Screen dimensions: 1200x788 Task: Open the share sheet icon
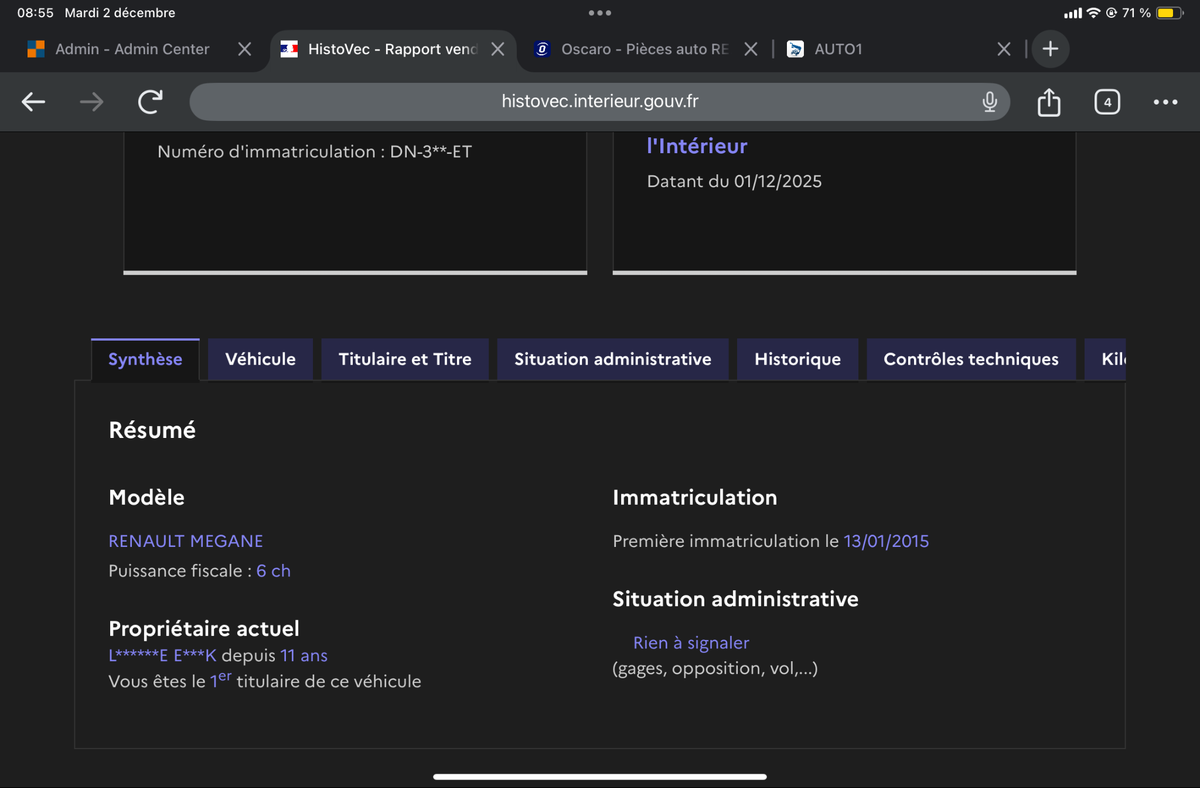1048,102
